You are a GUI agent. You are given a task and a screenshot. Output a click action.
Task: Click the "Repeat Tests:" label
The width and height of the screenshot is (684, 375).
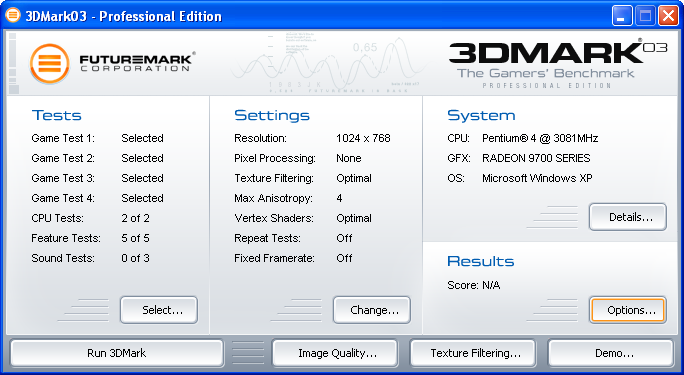(x=267, y=238)
